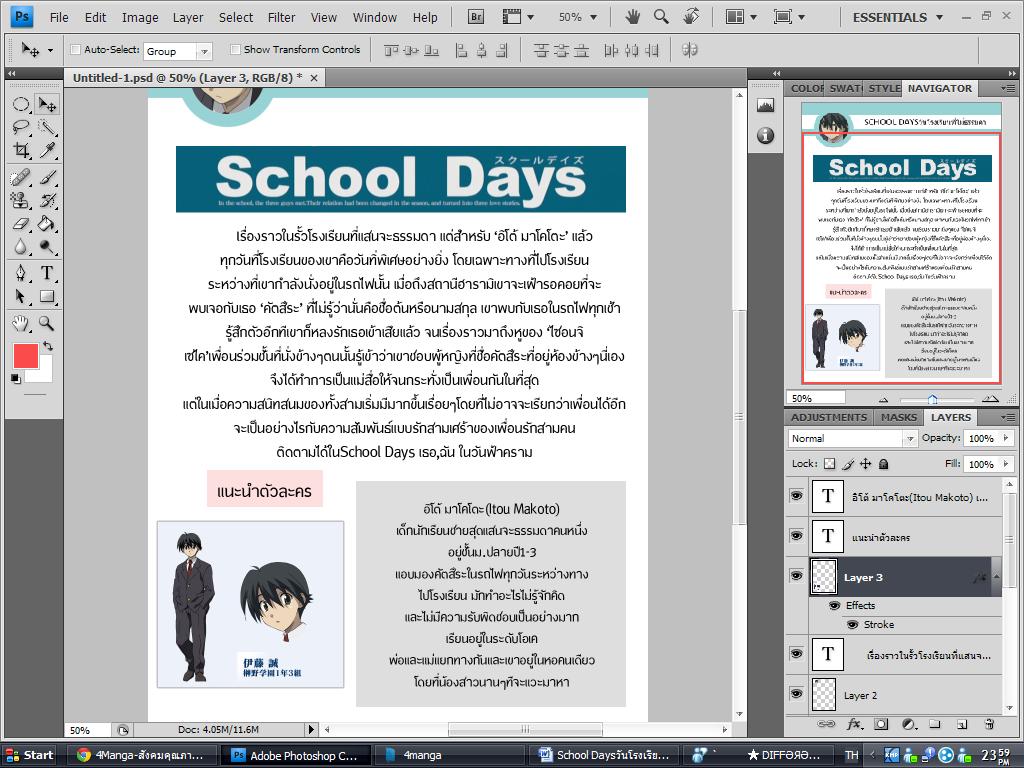Launch Adobe Bridge
Screen dimensions: 1024x768
pos(476,17)
